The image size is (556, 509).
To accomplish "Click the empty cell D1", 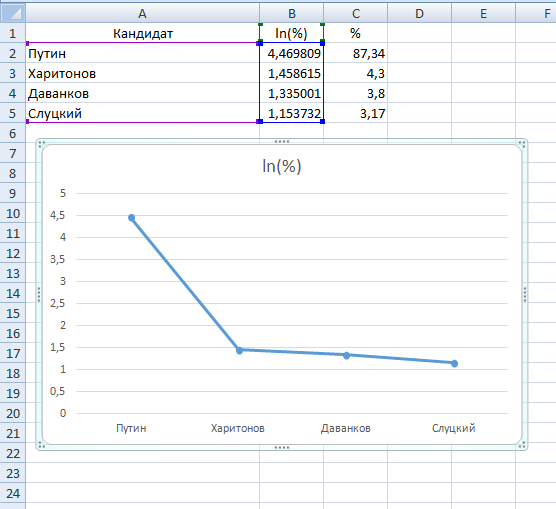I will (419, 33).
